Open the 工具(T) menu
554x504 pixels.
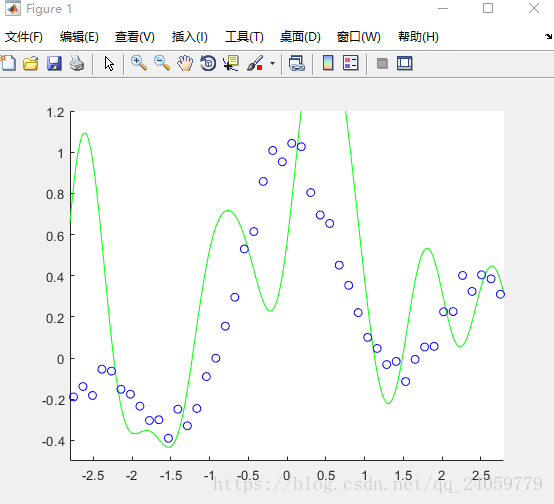(244, 37)
